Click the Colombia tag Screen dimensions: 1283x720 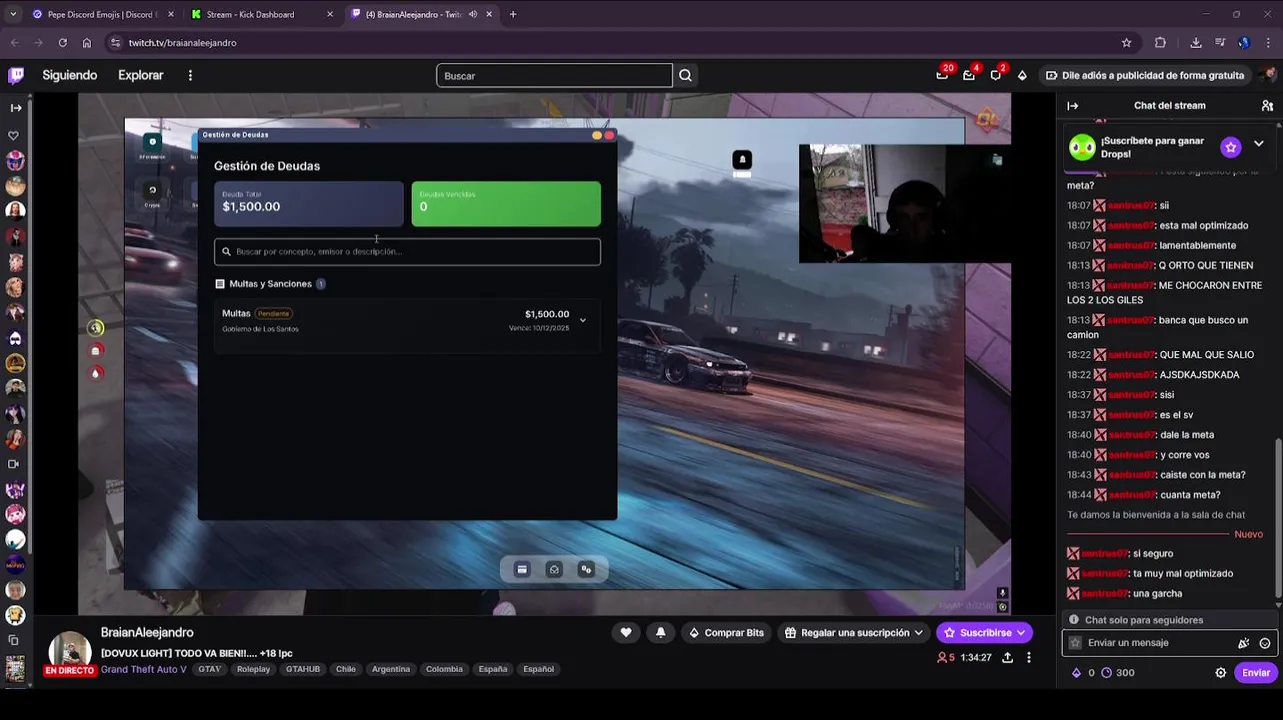[x=444, y=669]
